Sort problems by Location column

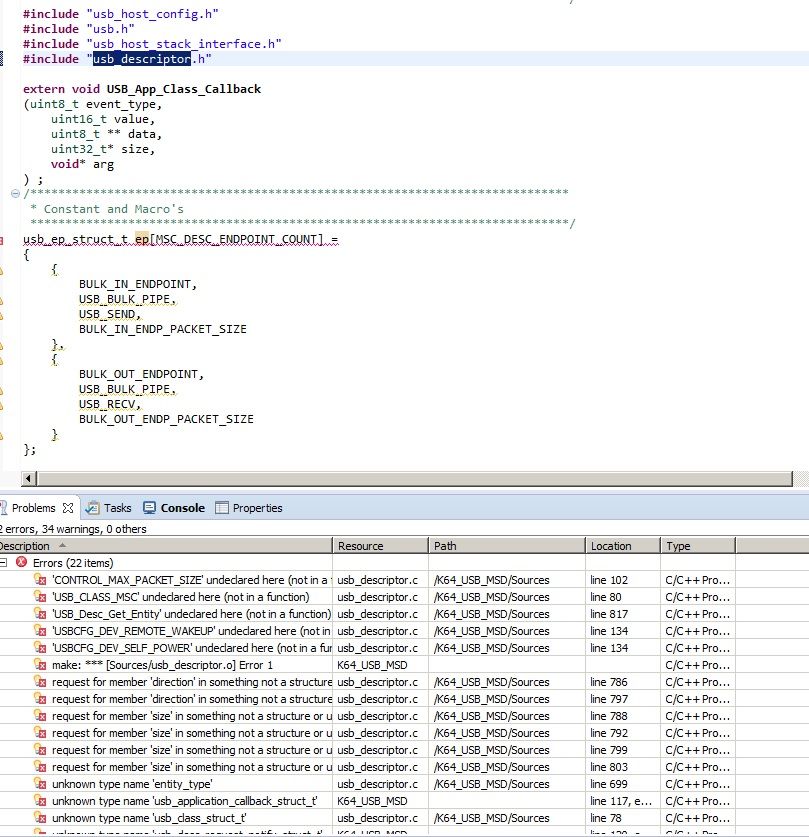[x=623, y=546]
